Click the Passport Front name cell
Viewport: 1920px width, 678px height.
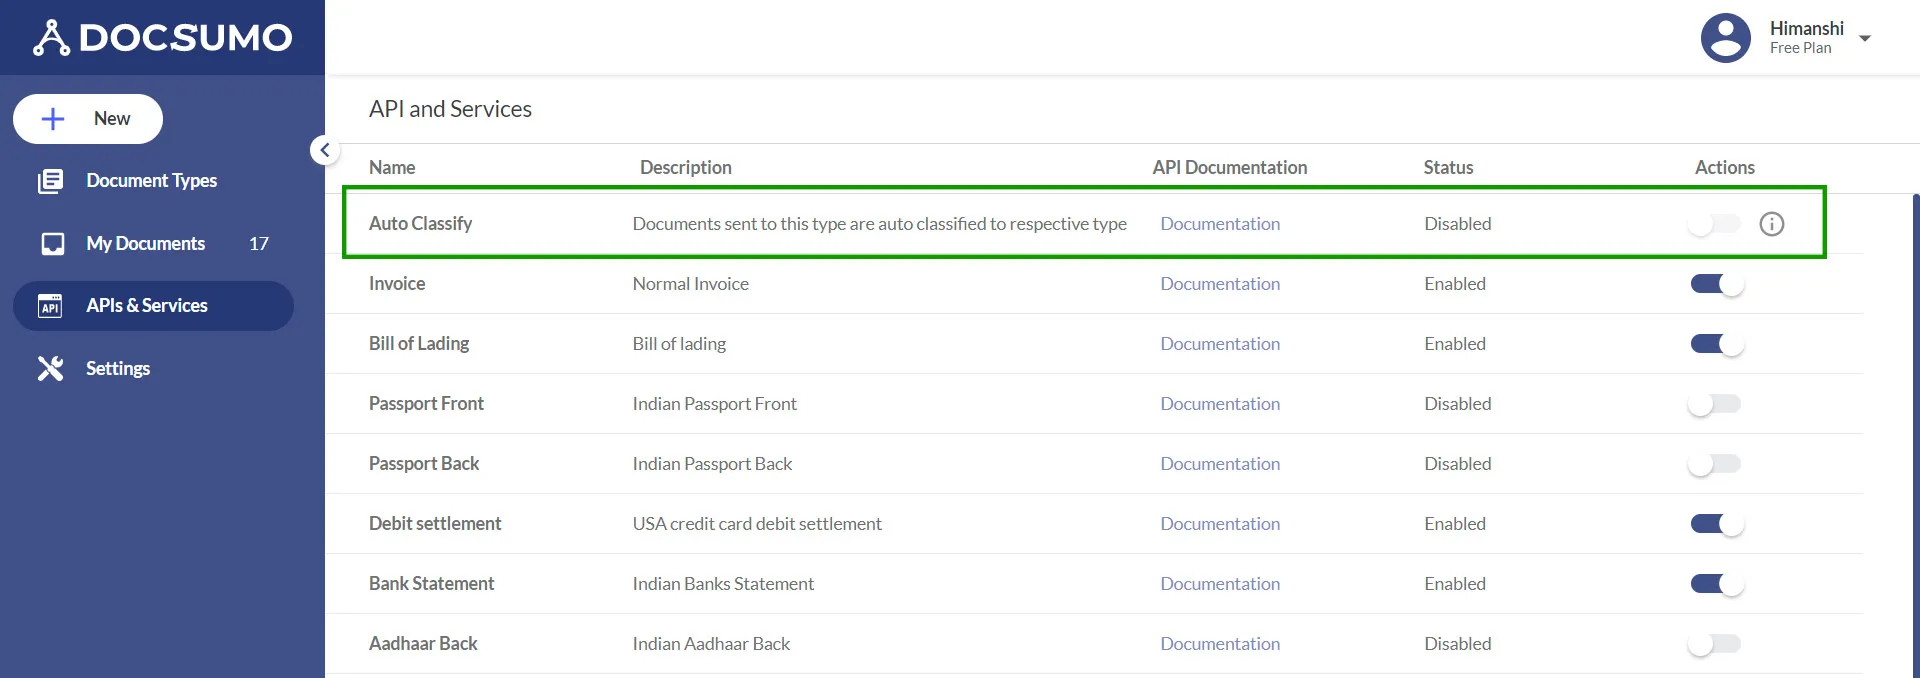pyautogui.click(x=426, y=404)
